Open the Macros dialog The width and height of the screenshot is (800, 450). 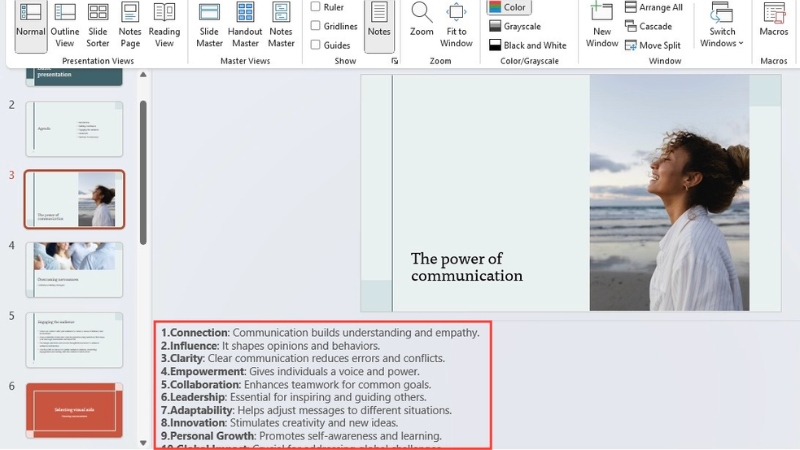(x=773, y=20)
